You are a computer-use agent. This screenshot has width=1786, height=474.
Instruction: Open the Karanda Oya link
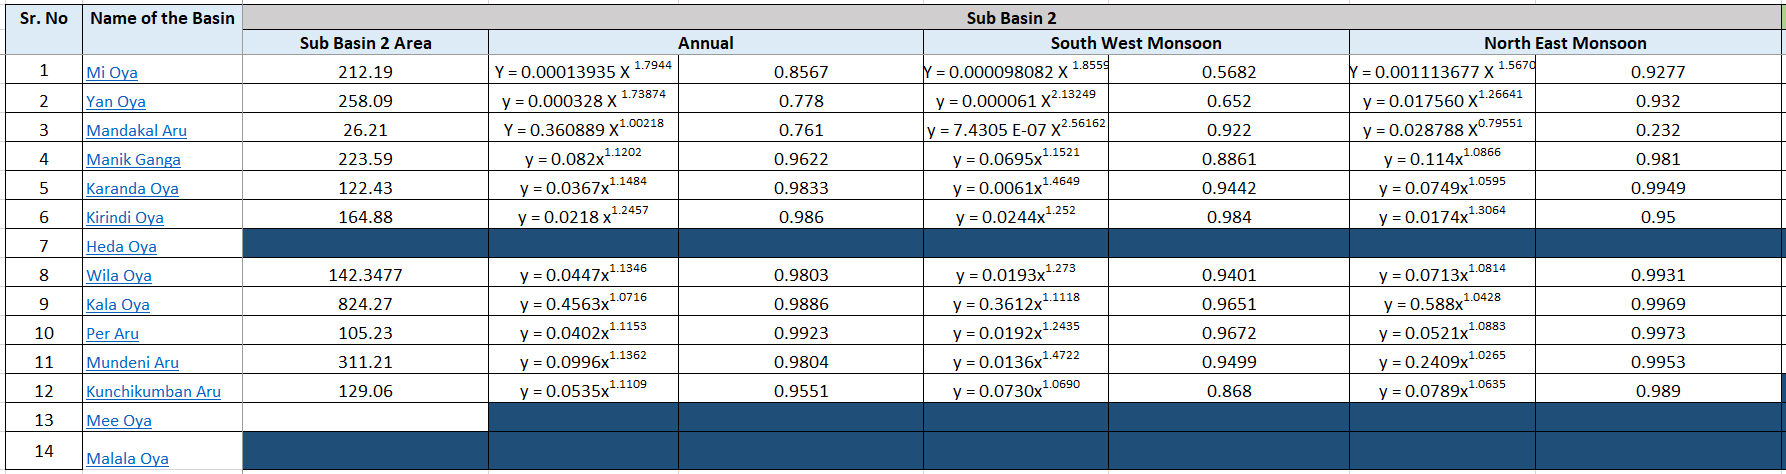click(x=132, y=189)
